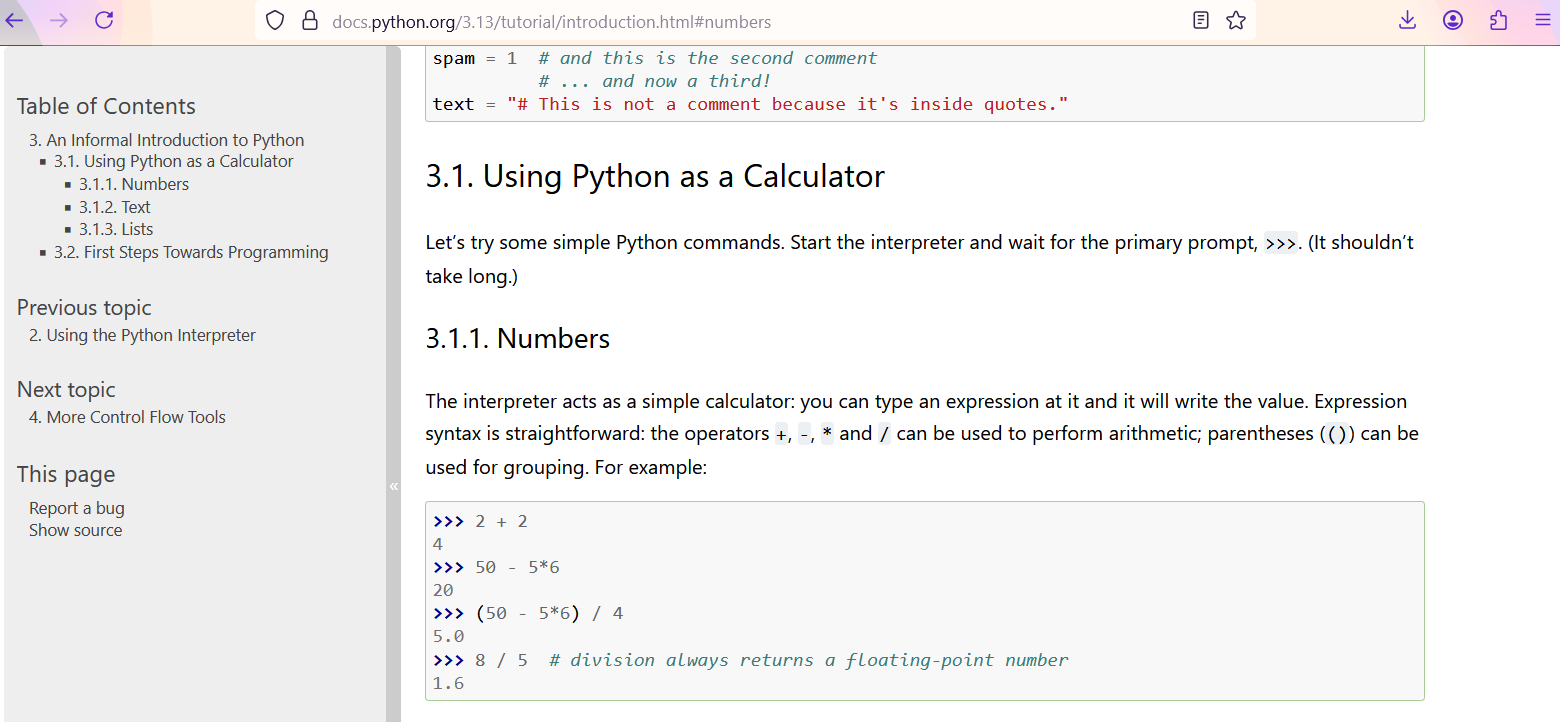Open '3. An Informal Introduction to Python' link
This screenshot has width=1560, height=722.
coord(166,140)
